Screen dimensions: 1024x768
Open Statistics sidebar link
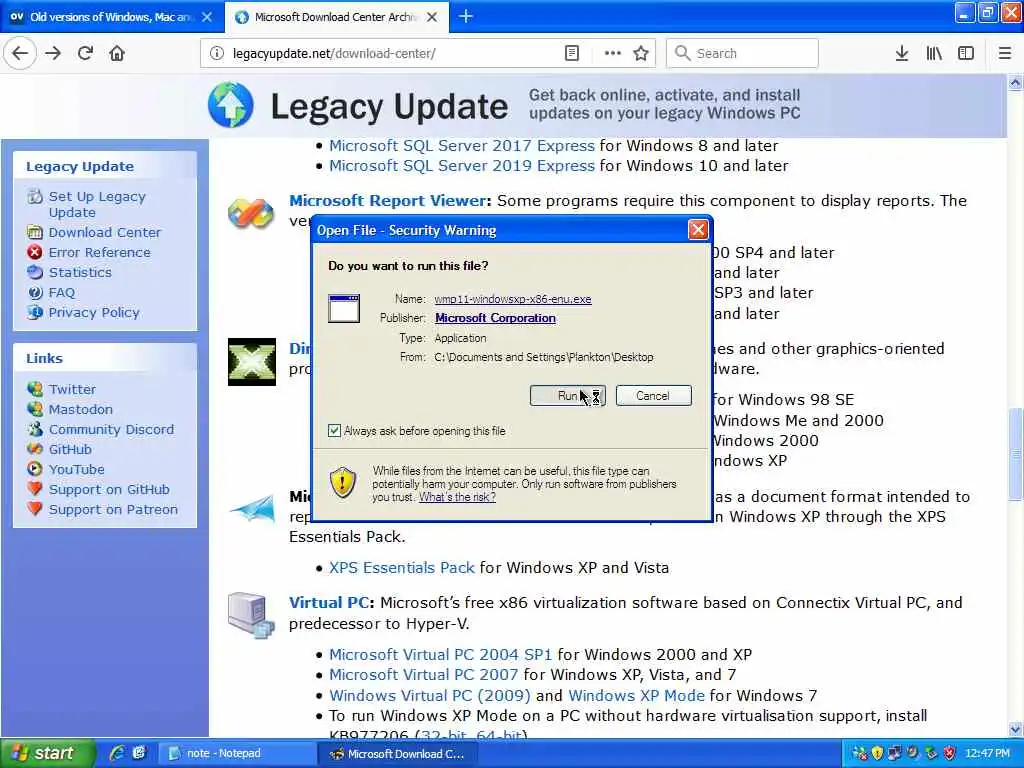(x=80, y=272)
